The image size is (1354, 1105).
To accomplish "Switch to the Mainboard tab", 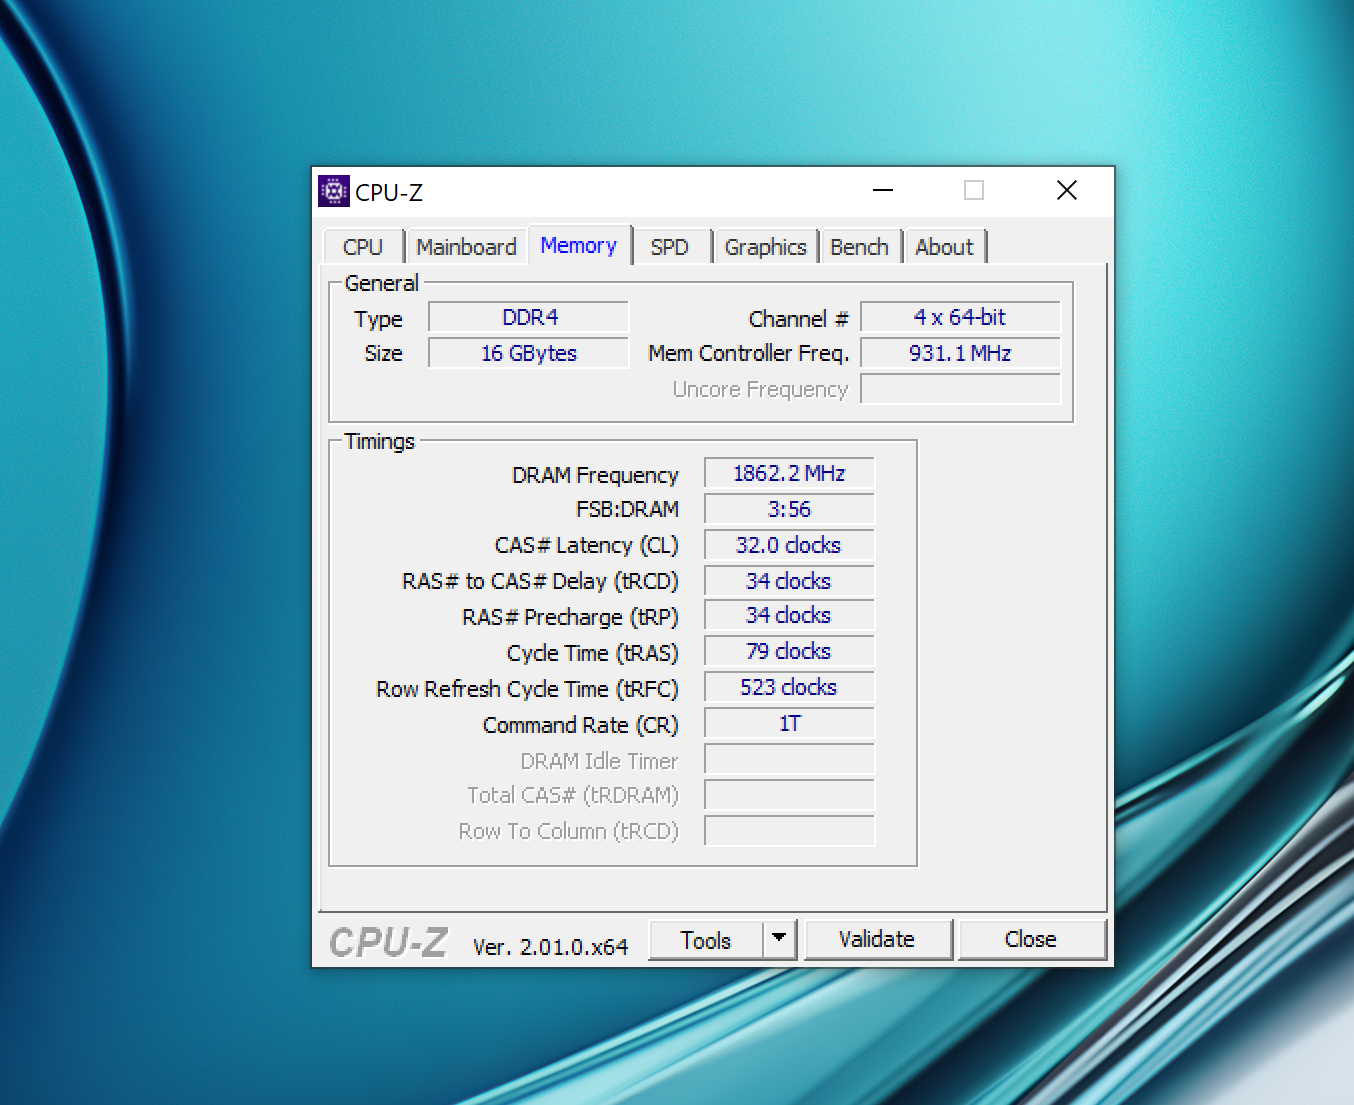I will (x=467, y=247).
